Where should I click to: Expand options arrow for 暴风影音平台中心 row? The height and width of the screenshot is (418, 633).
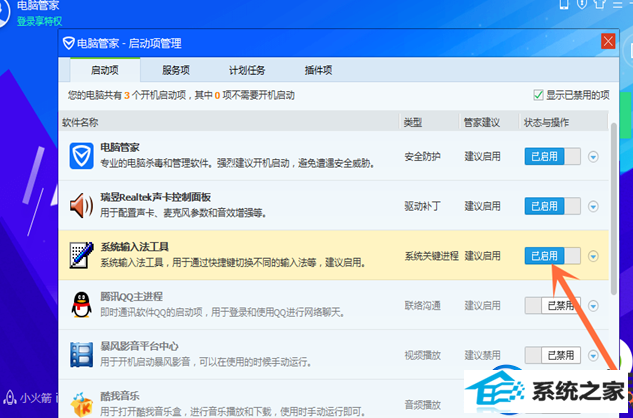[x=593, y=355]
